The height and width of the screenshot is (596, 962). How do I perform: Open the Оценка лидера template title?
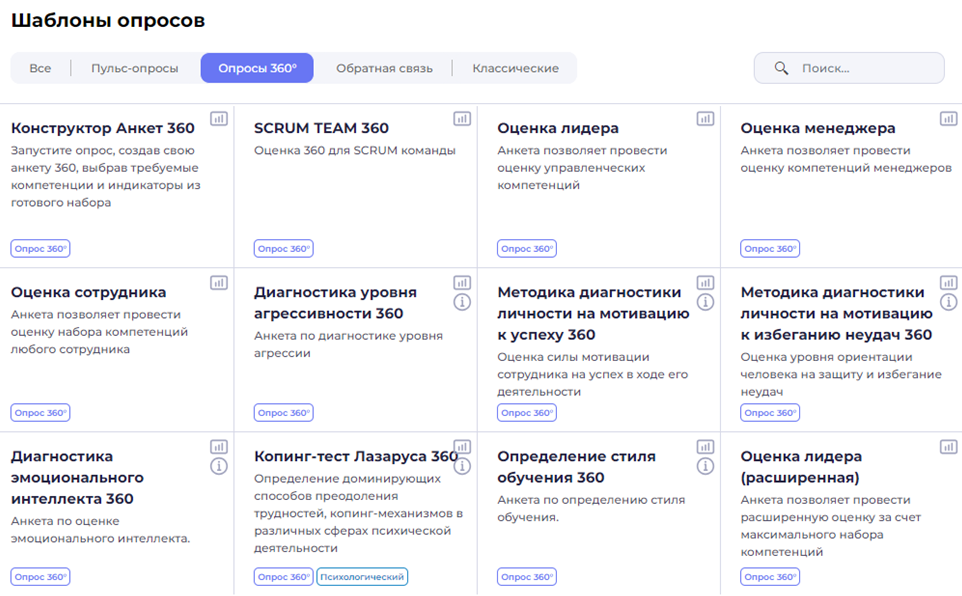[x=557, y=128]
